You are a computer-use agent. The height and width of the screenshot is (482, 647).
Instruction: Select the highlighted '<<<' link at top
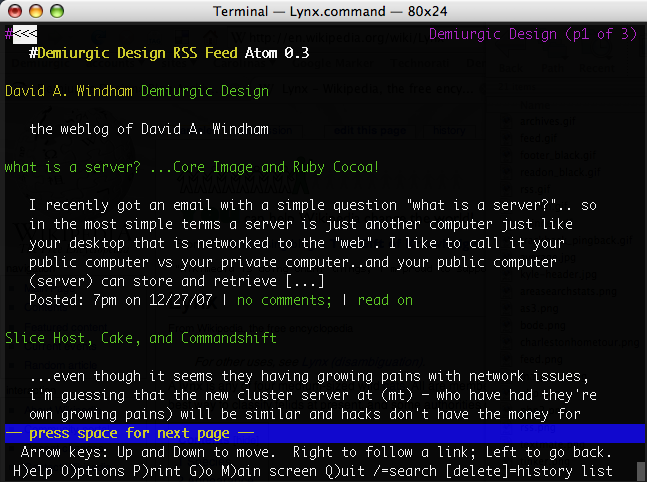point(25,34)
